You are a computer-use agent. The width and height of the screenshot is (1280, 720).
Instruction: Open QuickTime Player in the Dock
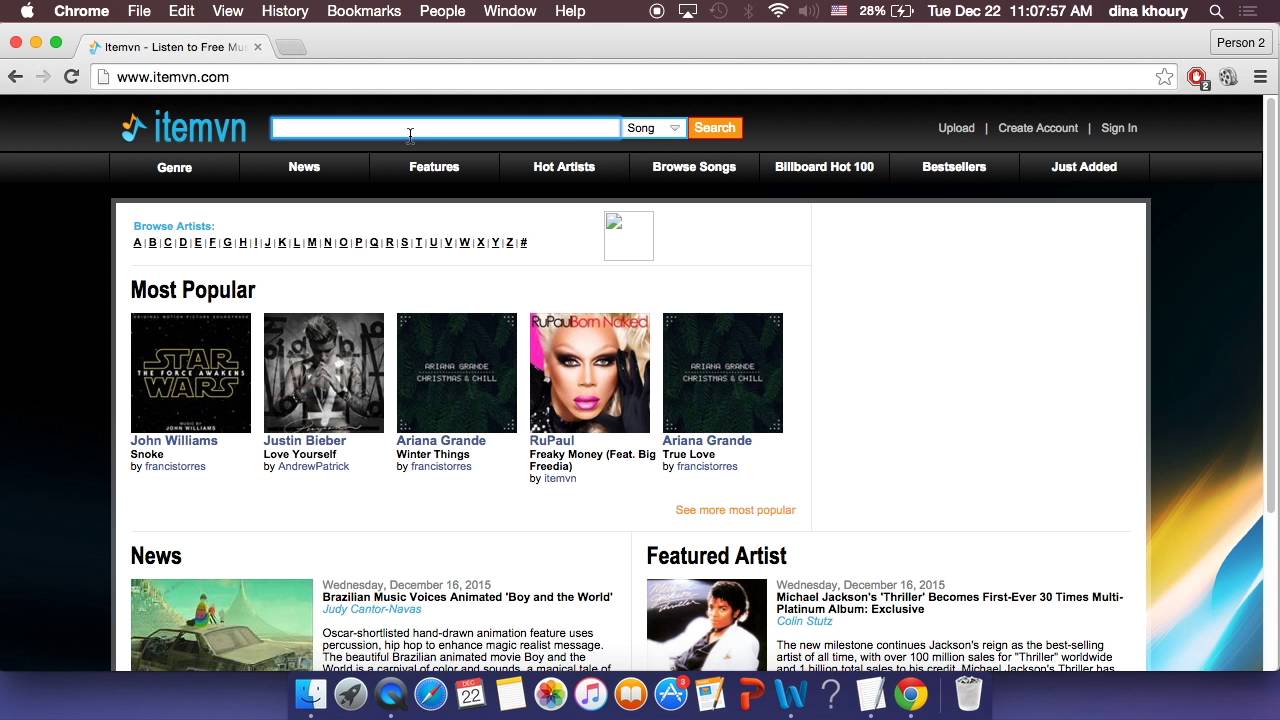(x=391, y=693)
